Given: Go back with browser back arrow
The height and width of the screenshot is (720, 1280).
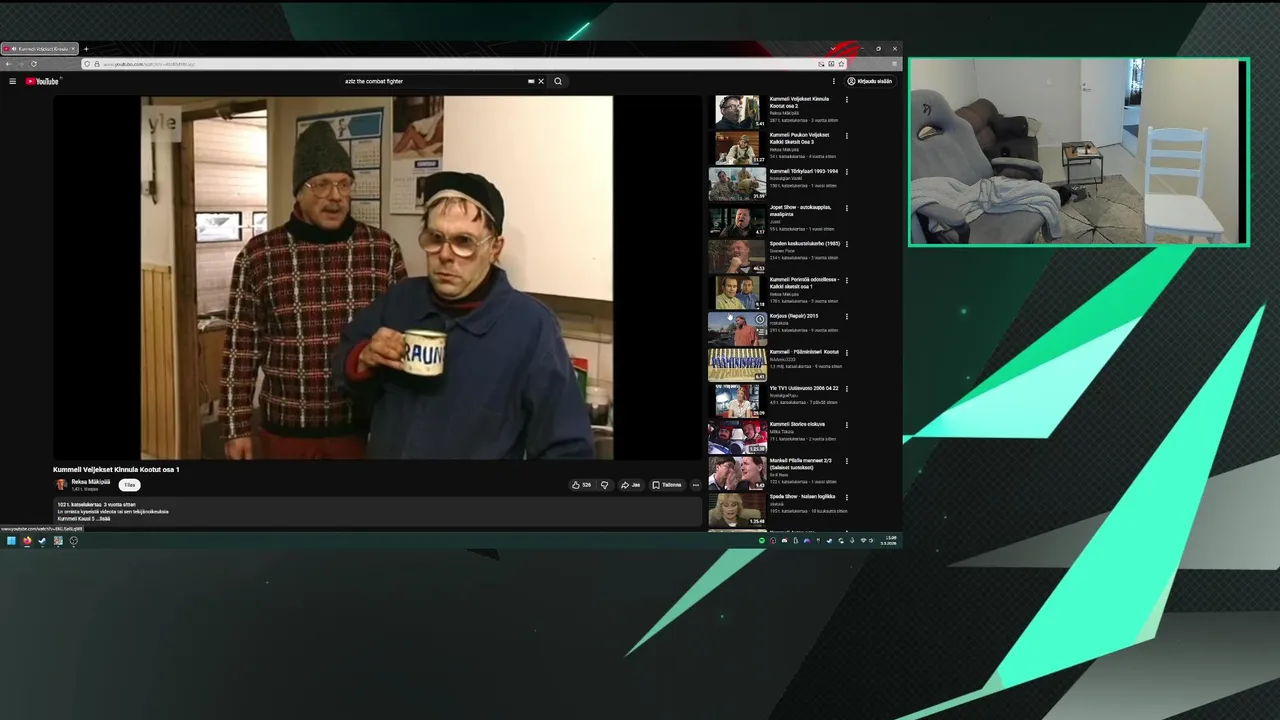Looking at the screenshot, I should [8, 64].
